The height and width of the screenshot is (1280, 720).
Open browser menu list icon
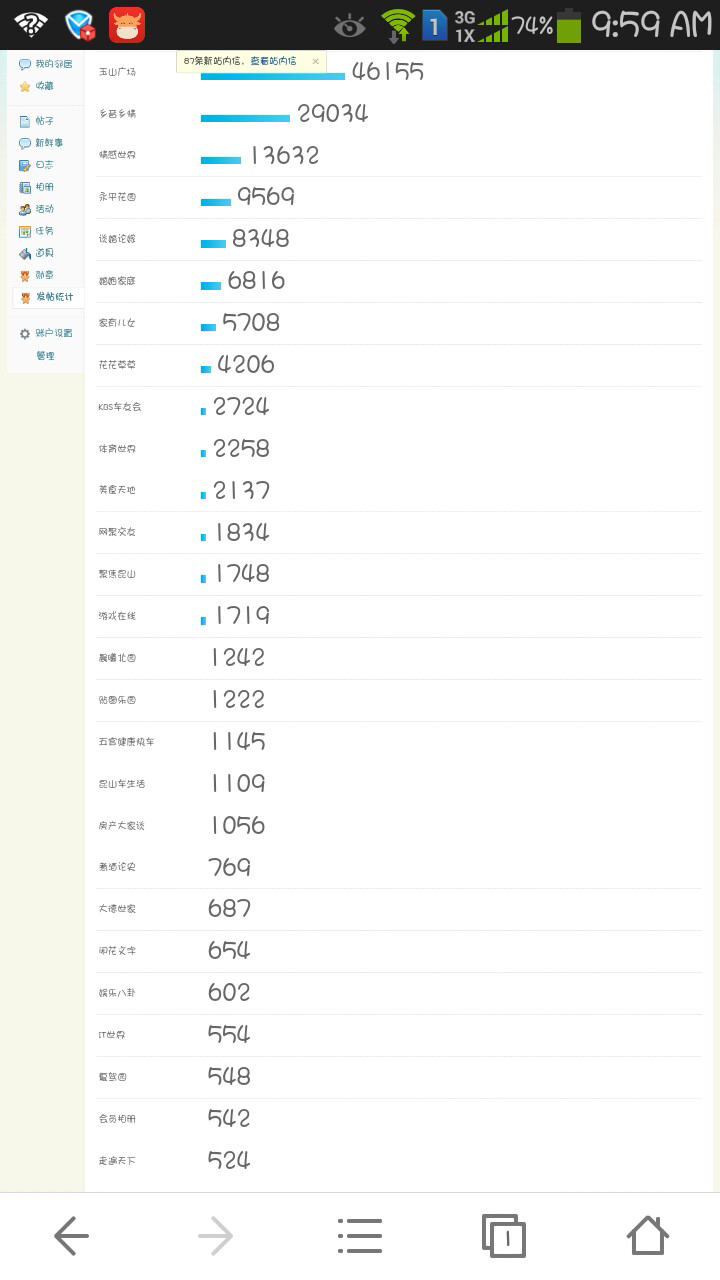coord(360,1236)
